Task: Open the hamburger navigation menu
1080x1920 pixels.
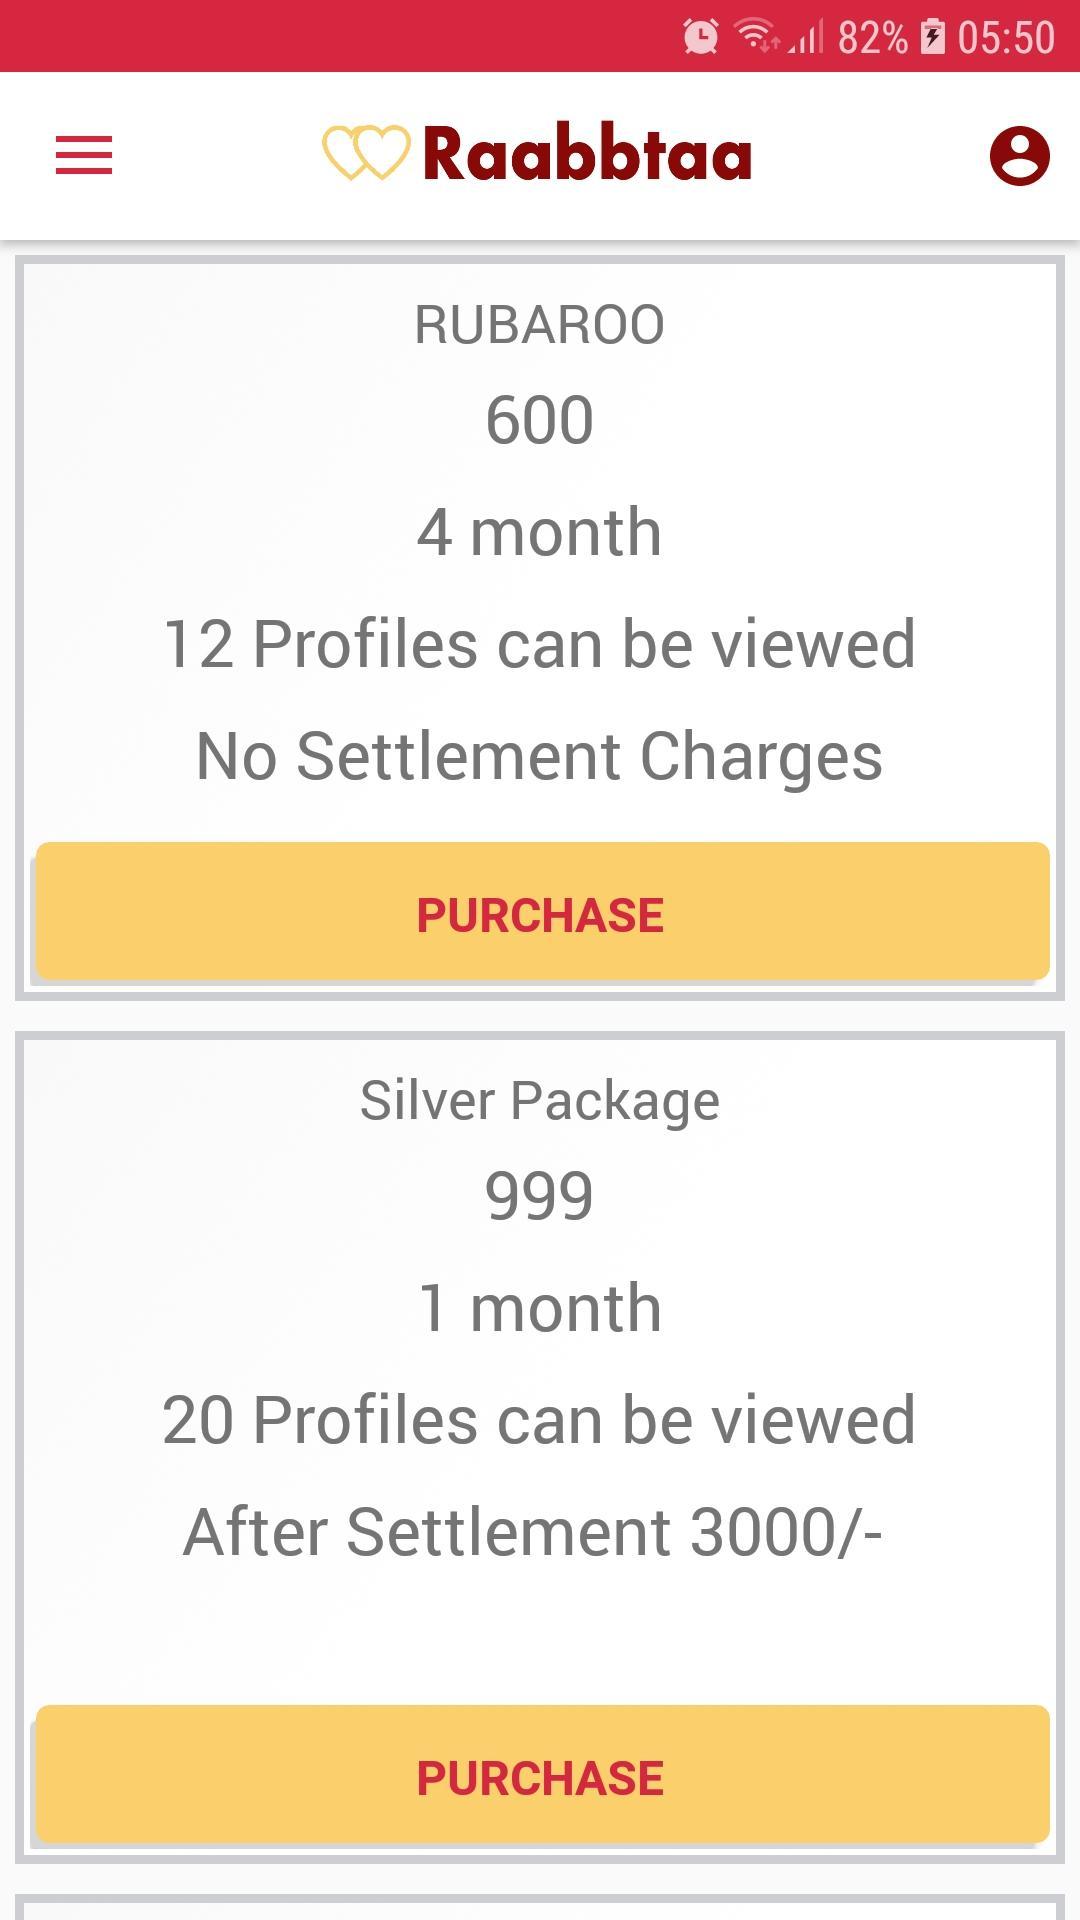Action: click(84, 156)
